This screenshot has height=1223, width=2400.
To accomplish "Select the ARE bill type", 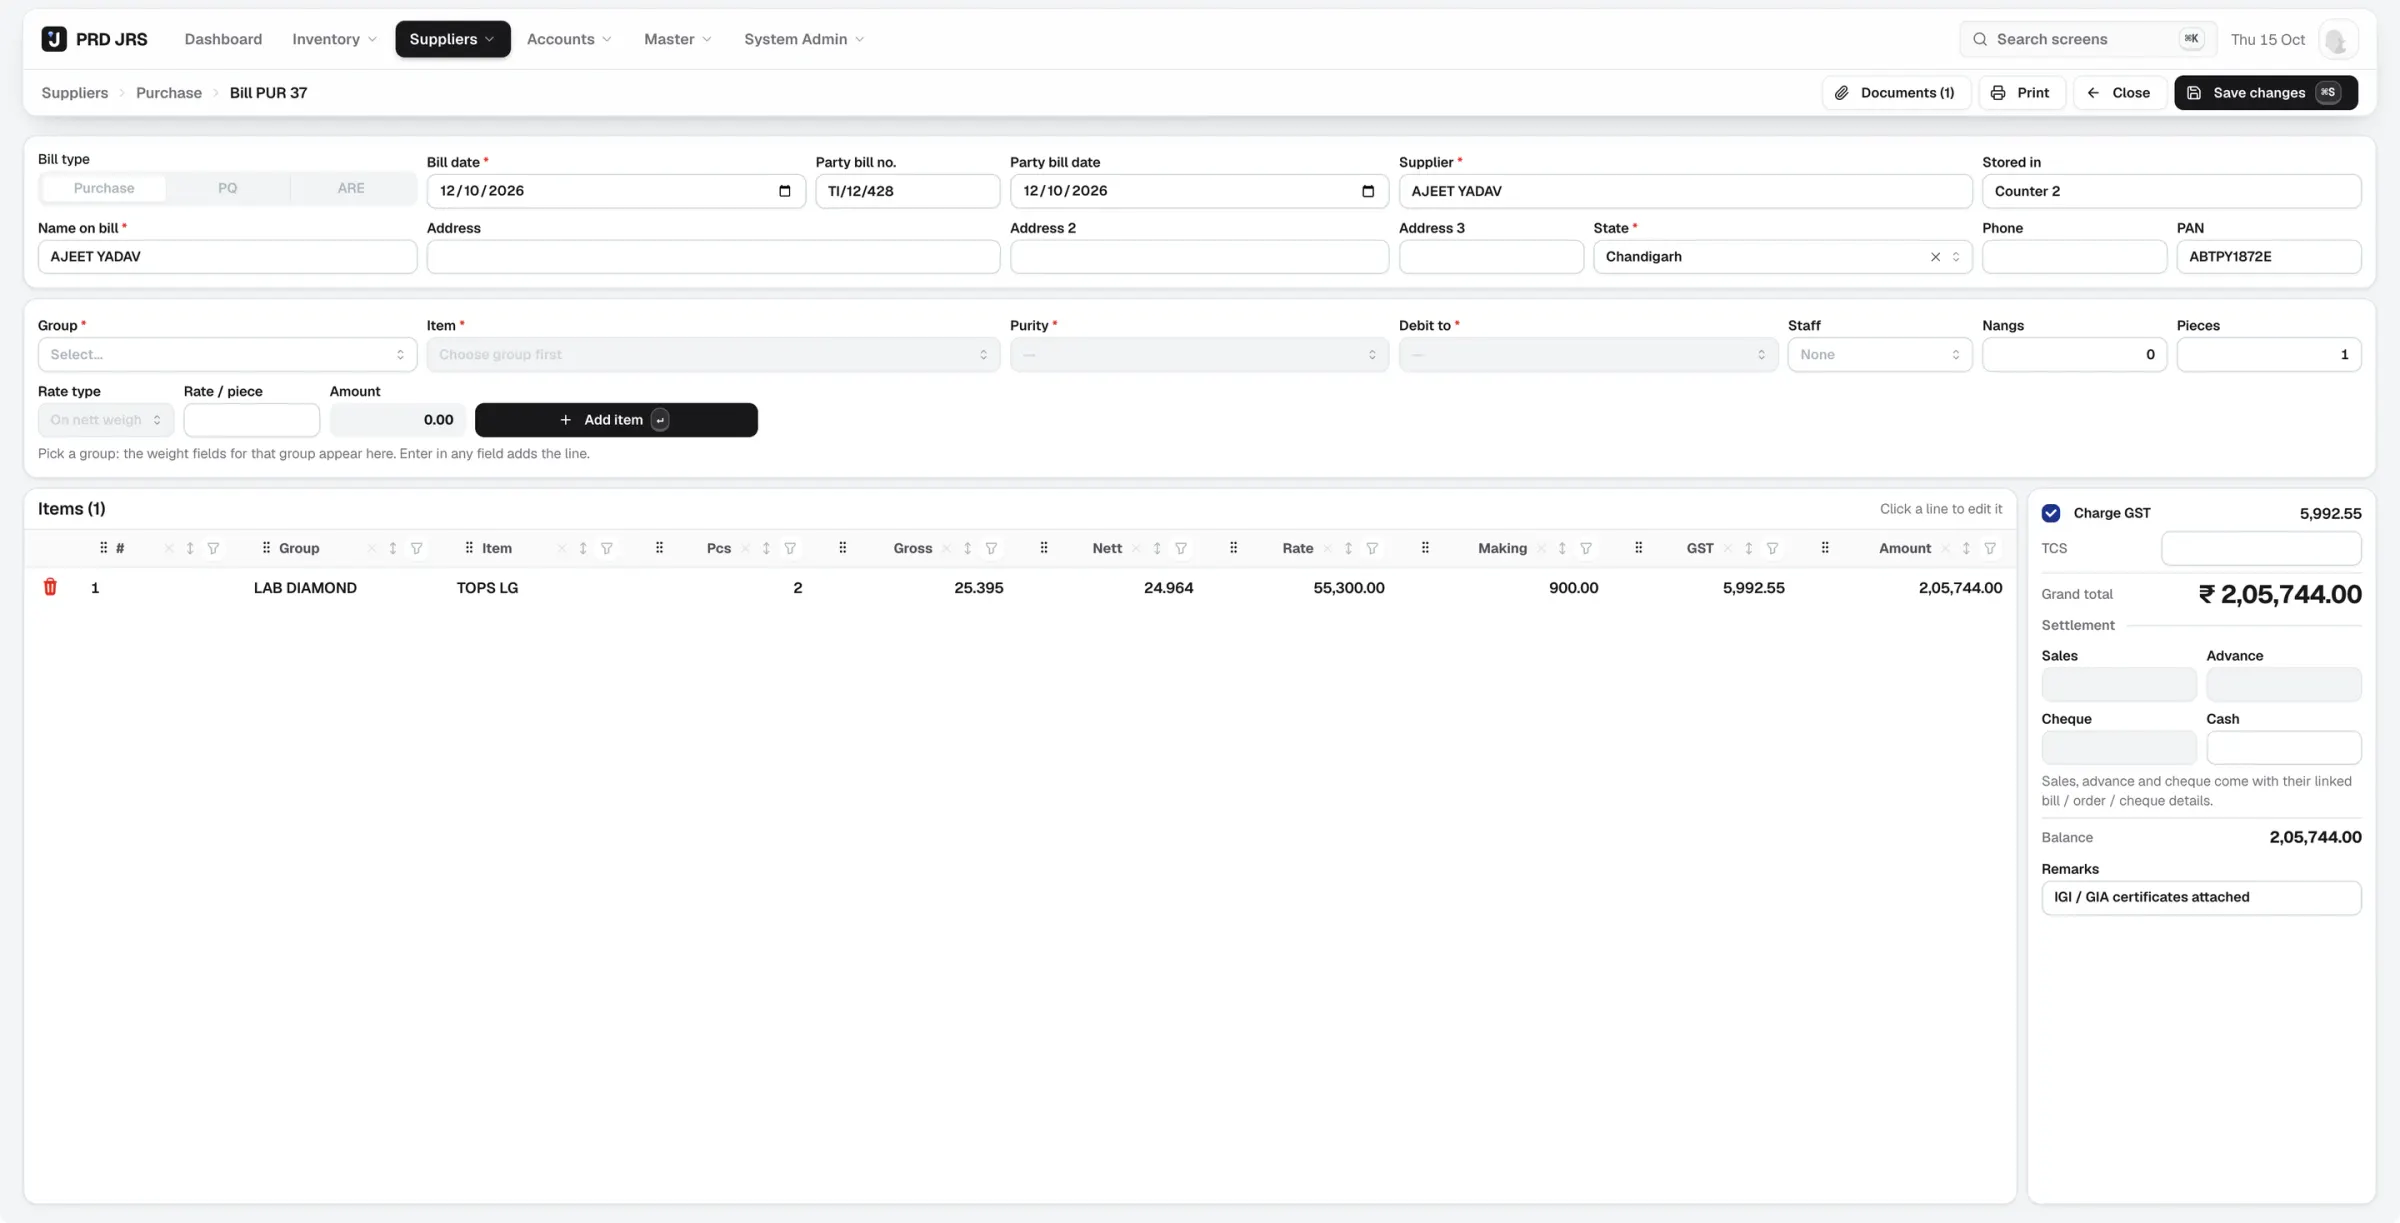I will tap(351, 188).
